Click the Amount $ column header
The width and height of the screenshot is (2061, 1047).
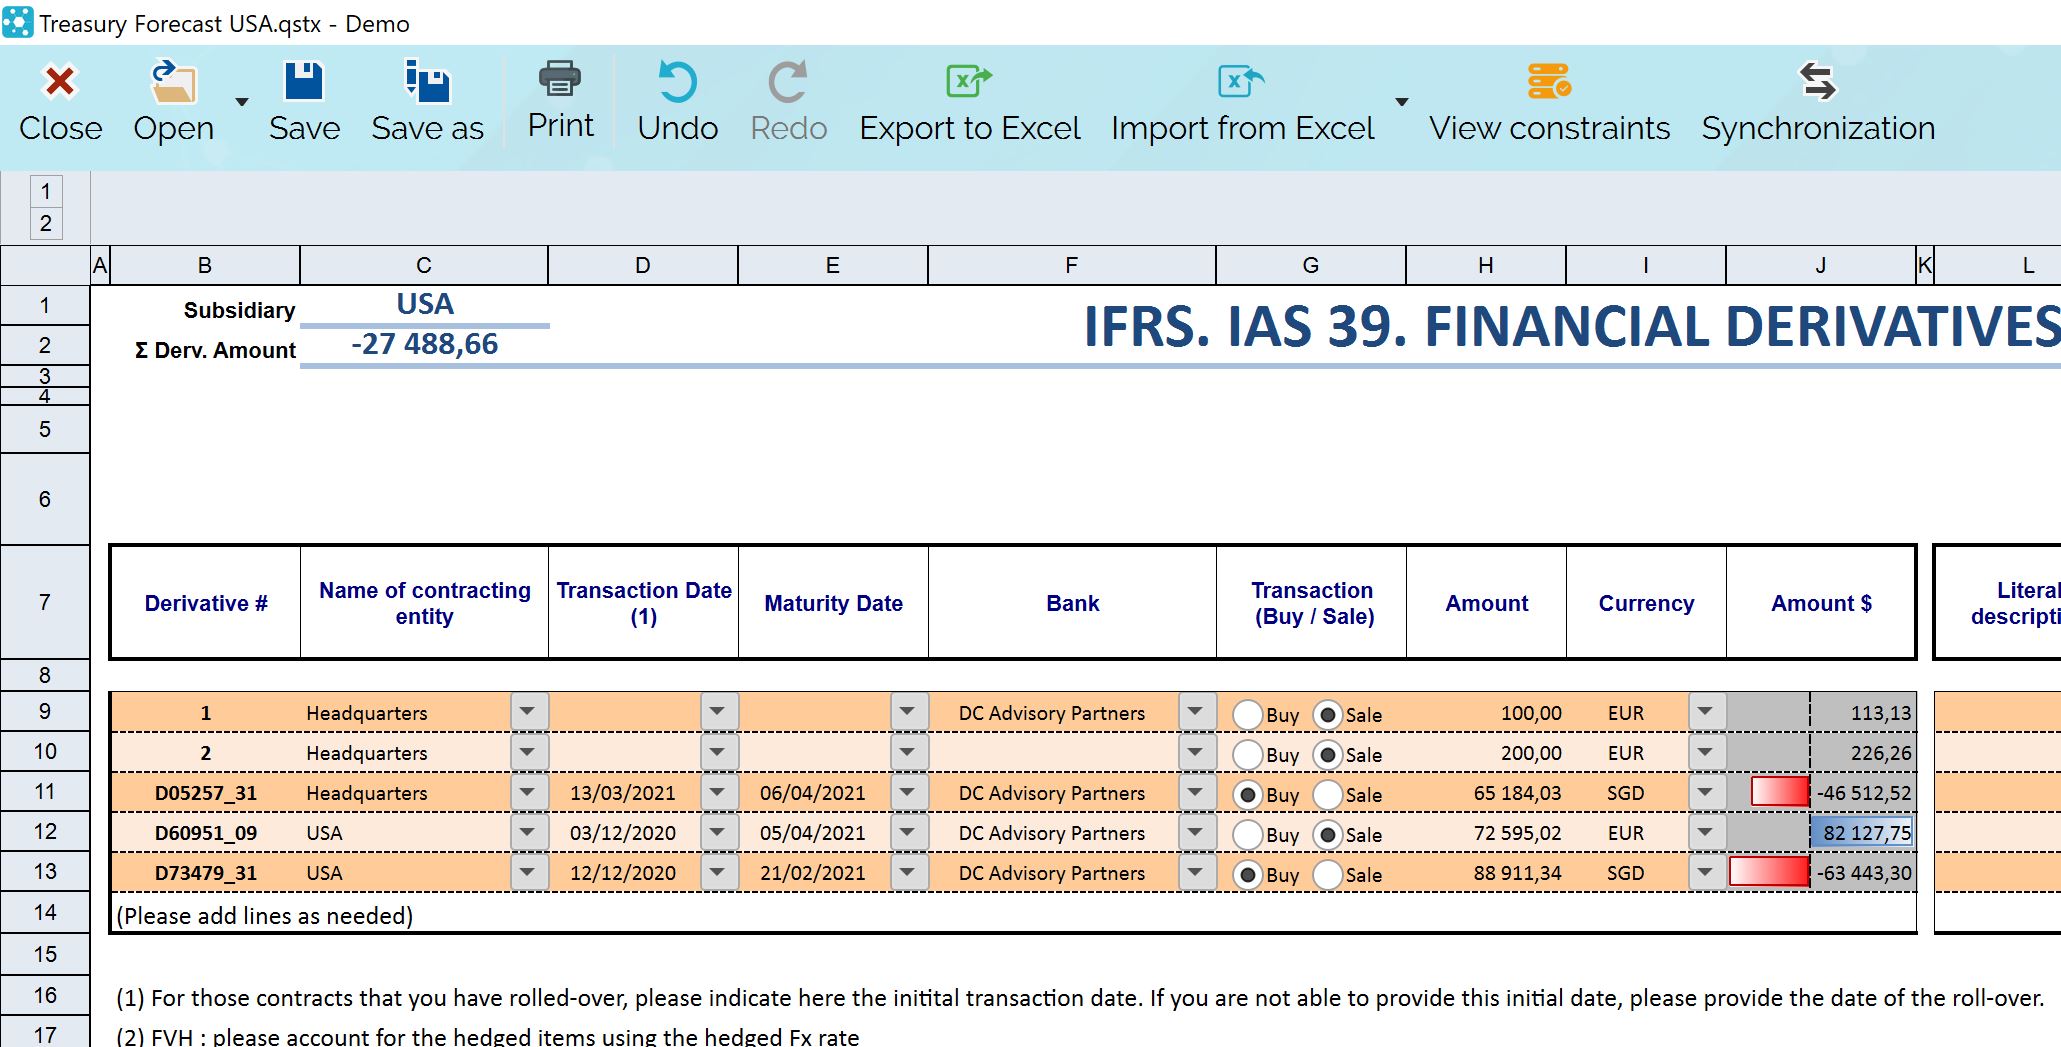(x=1821, y=603)
